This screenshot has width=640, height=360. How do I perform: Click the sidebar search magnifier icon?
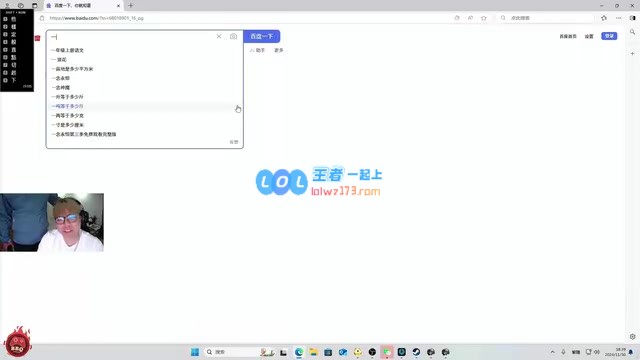coord(633,32)
